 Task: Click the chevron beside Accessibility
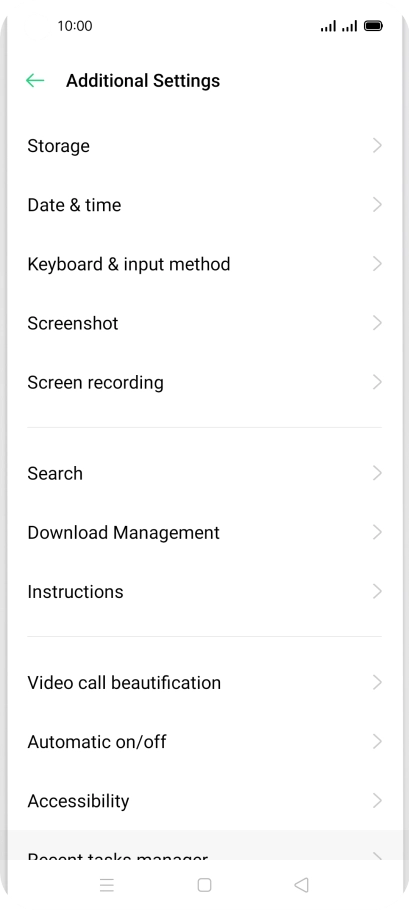pos(377,801)
